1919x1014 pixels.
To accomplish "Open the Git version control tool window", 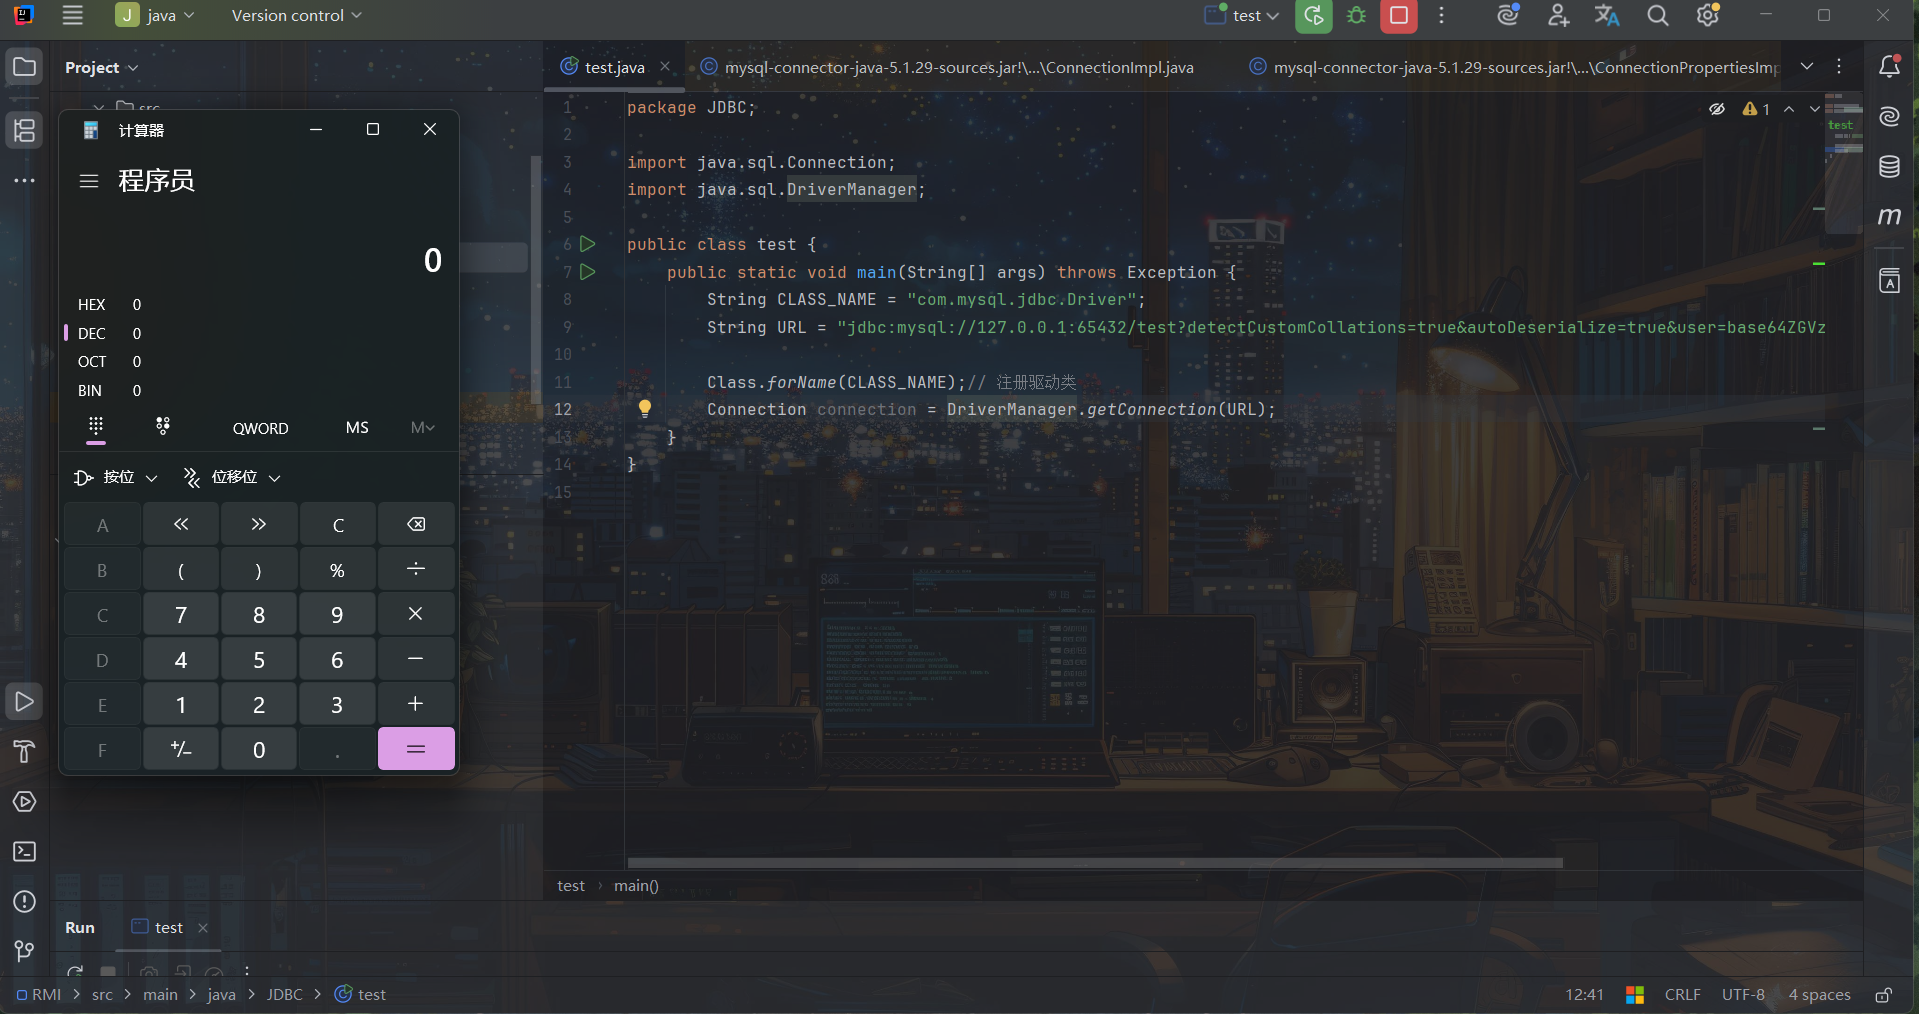I will click(24, 951).
